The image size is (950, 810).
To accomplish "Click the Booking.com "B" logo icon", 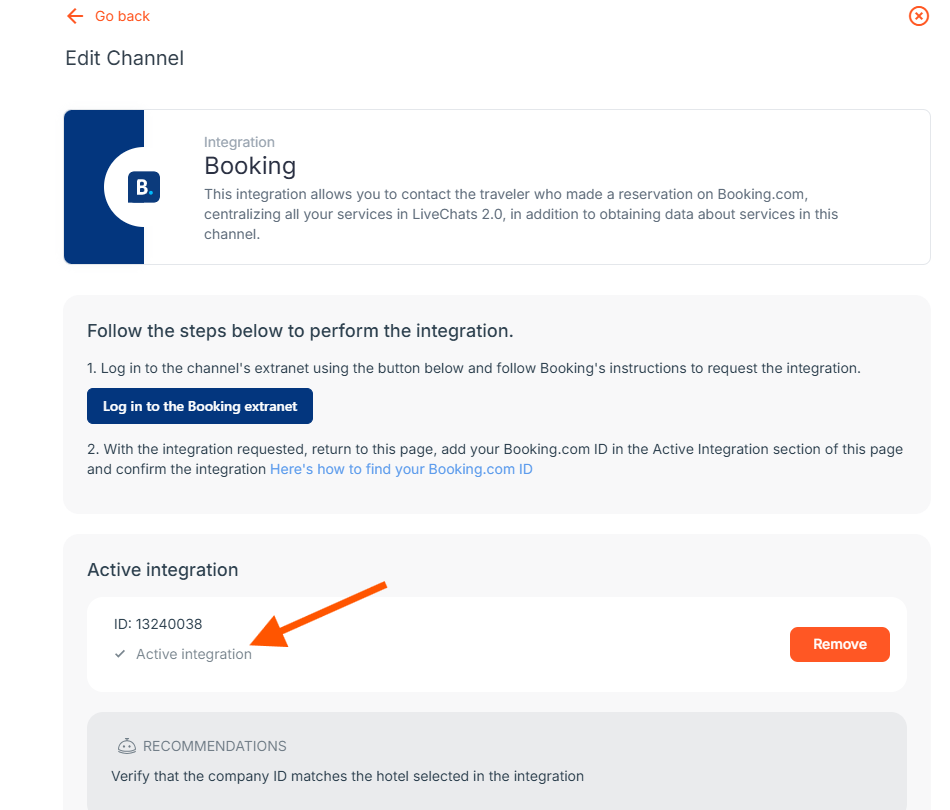I will (144, 187).
